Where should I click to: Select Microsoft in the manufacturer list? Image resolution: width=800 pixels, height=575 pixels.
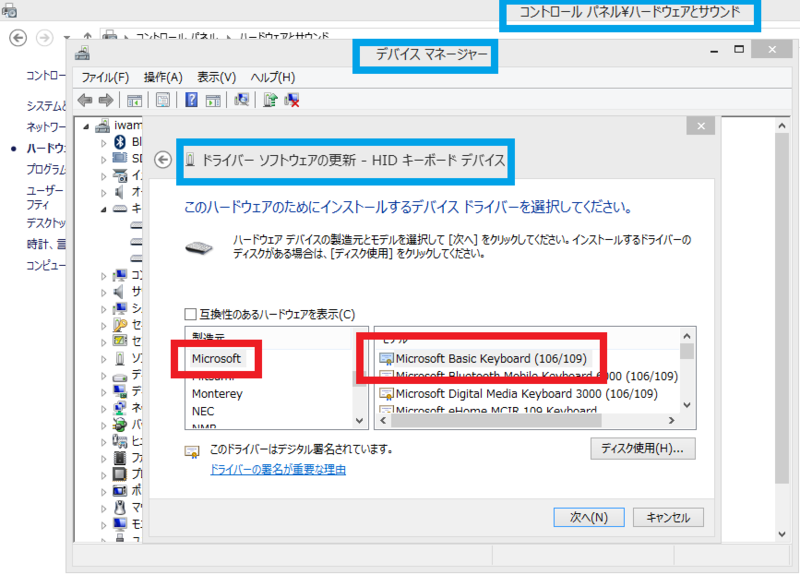point(216,359)
